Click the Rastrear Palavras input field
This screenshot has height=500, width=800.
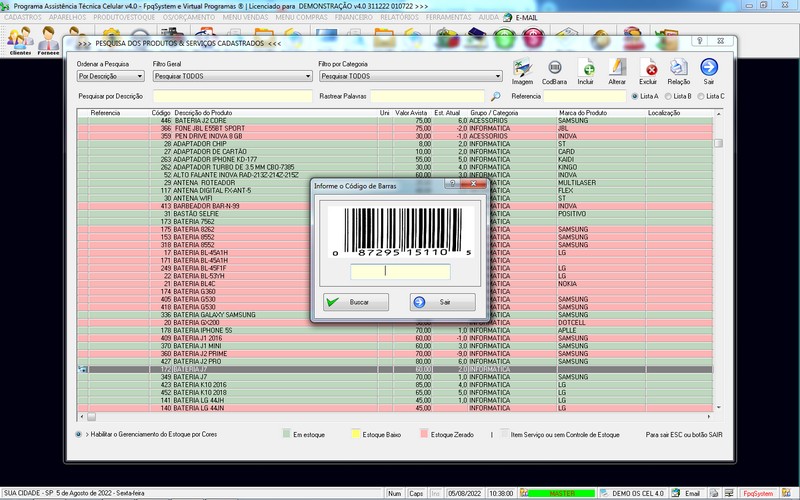[x=428, y=96]
